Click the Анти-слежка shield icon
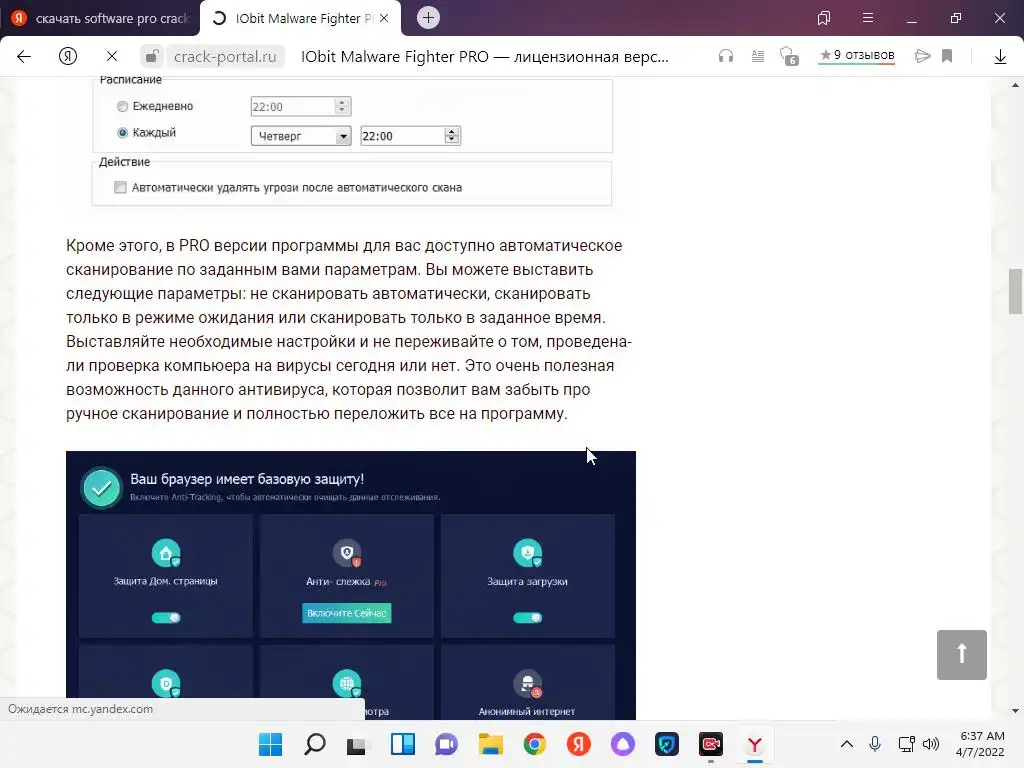 coord(347,553)
